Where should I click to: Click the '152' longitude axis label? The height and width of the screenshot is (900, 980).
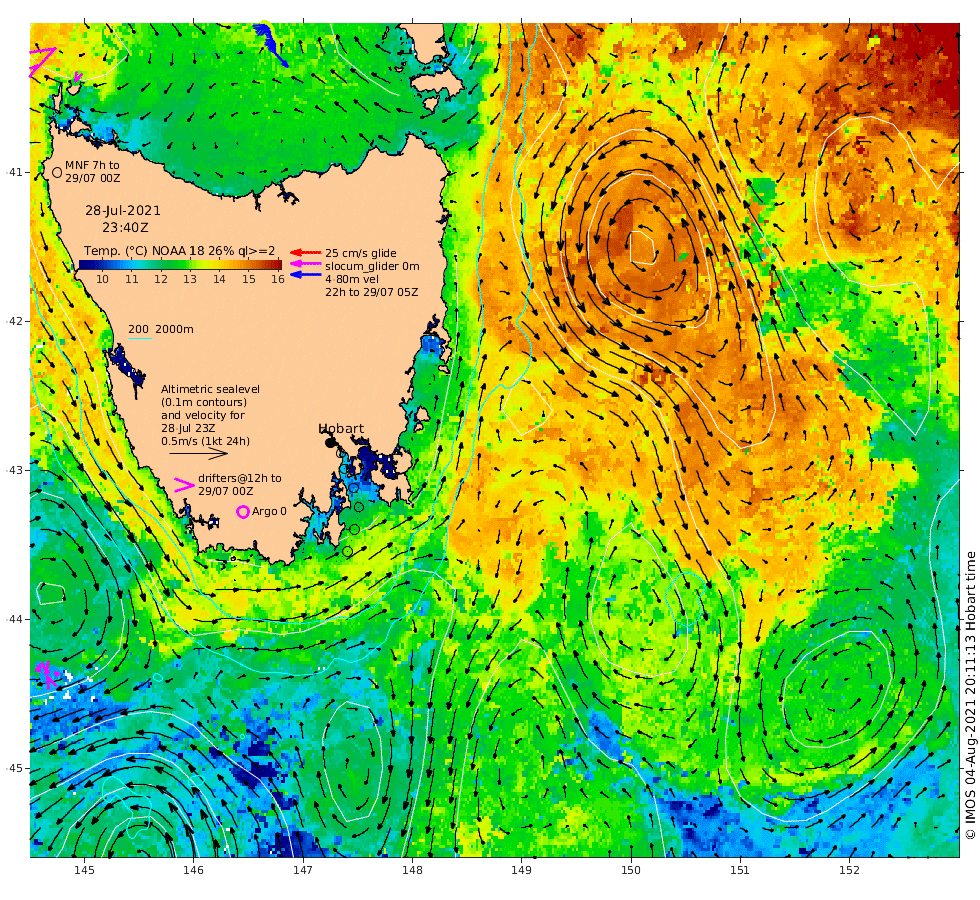(x=849, y=870)
